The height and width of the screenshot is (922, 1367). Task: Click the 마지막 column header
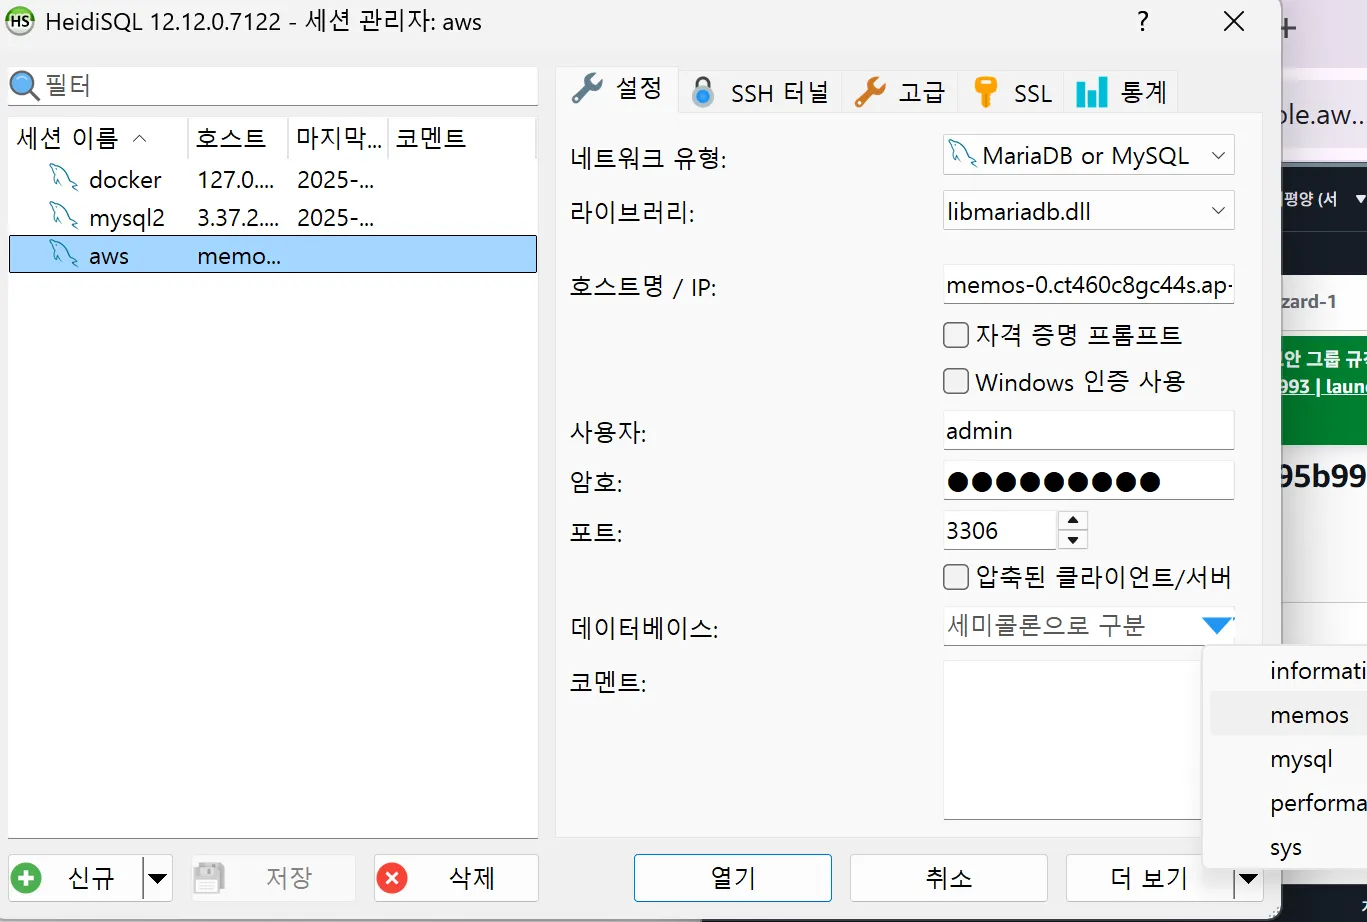pyautogui.click(x=337, y=138)
